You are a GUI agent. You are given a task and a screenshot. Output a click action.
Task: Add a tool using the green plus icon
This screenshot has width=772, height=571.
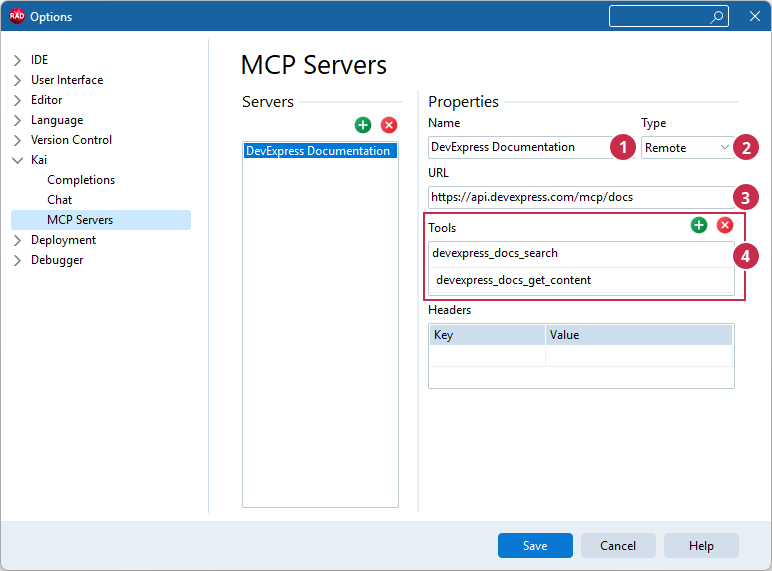699,225
